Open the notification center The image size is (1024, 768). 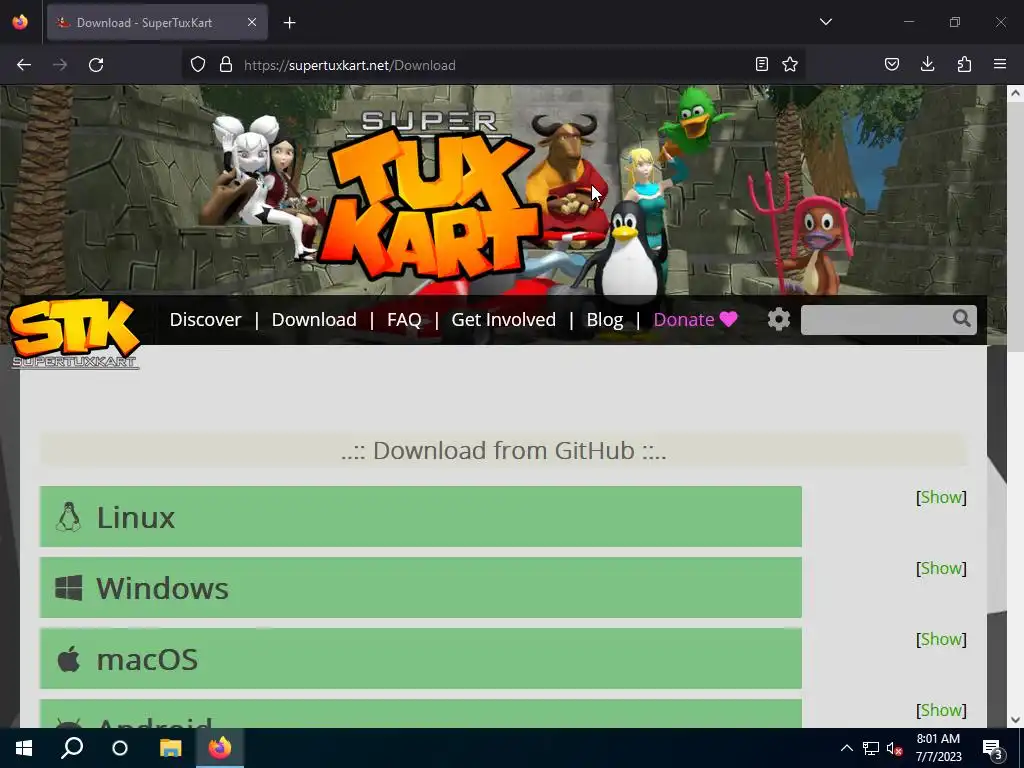coord(993,748)
